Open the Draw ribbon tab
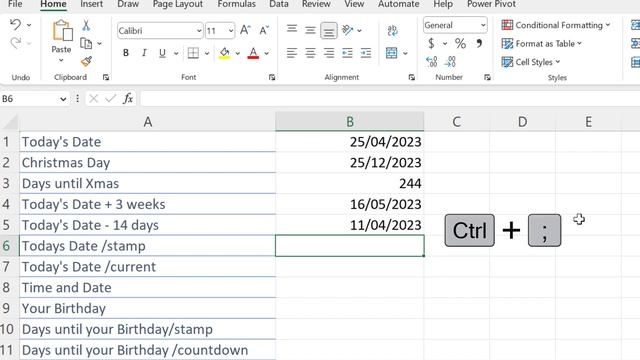 pos(128,4)
